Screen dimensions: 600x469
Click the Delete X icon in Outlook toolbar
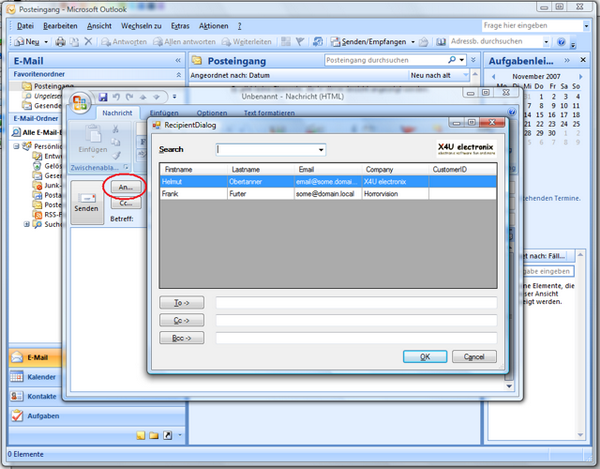tap(88, 41)
